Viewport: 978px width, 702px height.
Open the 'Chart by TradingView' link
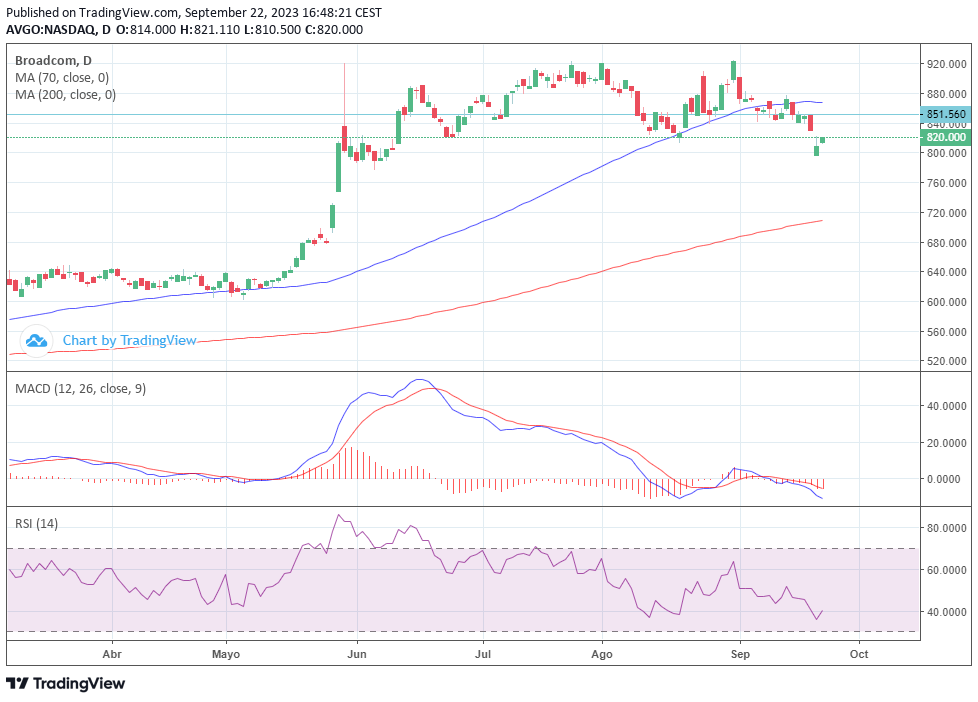tap(129, 341)
